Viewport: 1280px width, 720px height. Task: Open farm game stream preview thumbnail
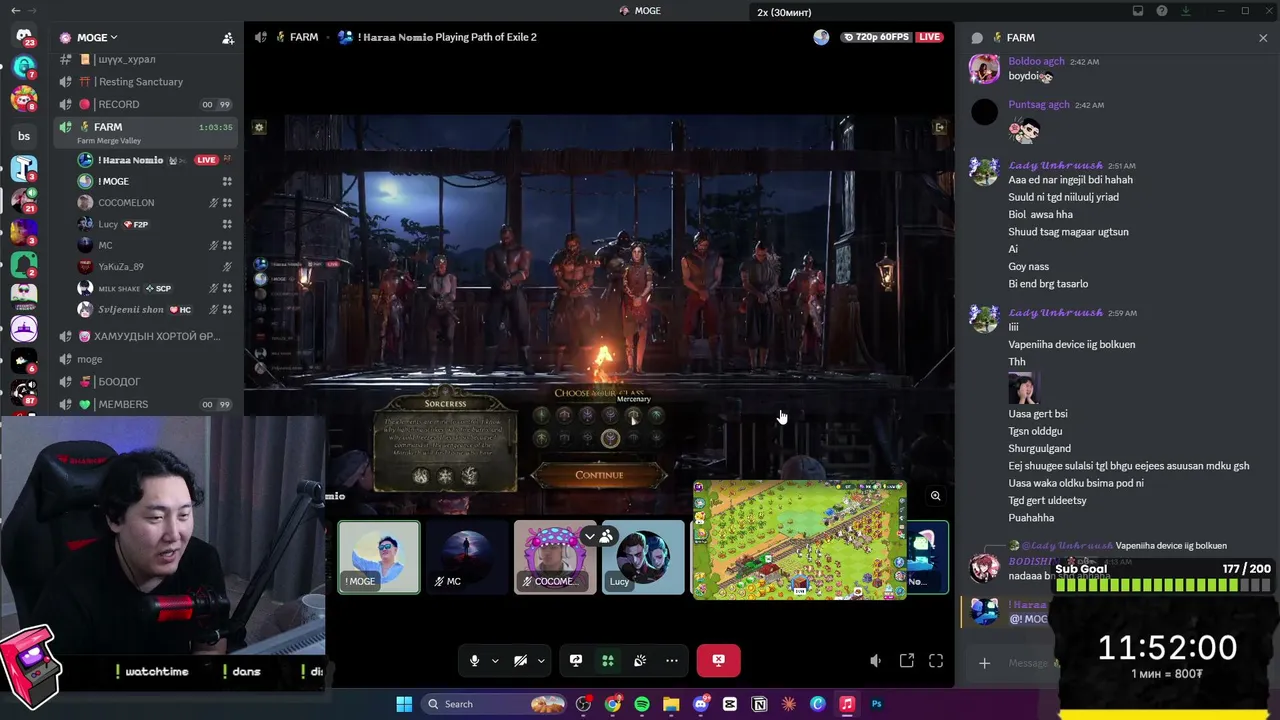[800, 540]
